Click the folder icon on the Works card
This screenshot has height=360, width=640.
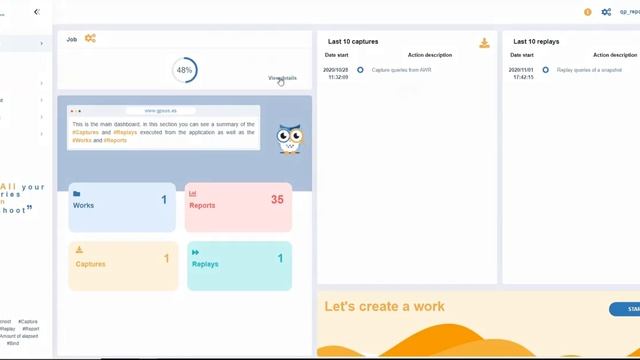(x=76, y=193)
